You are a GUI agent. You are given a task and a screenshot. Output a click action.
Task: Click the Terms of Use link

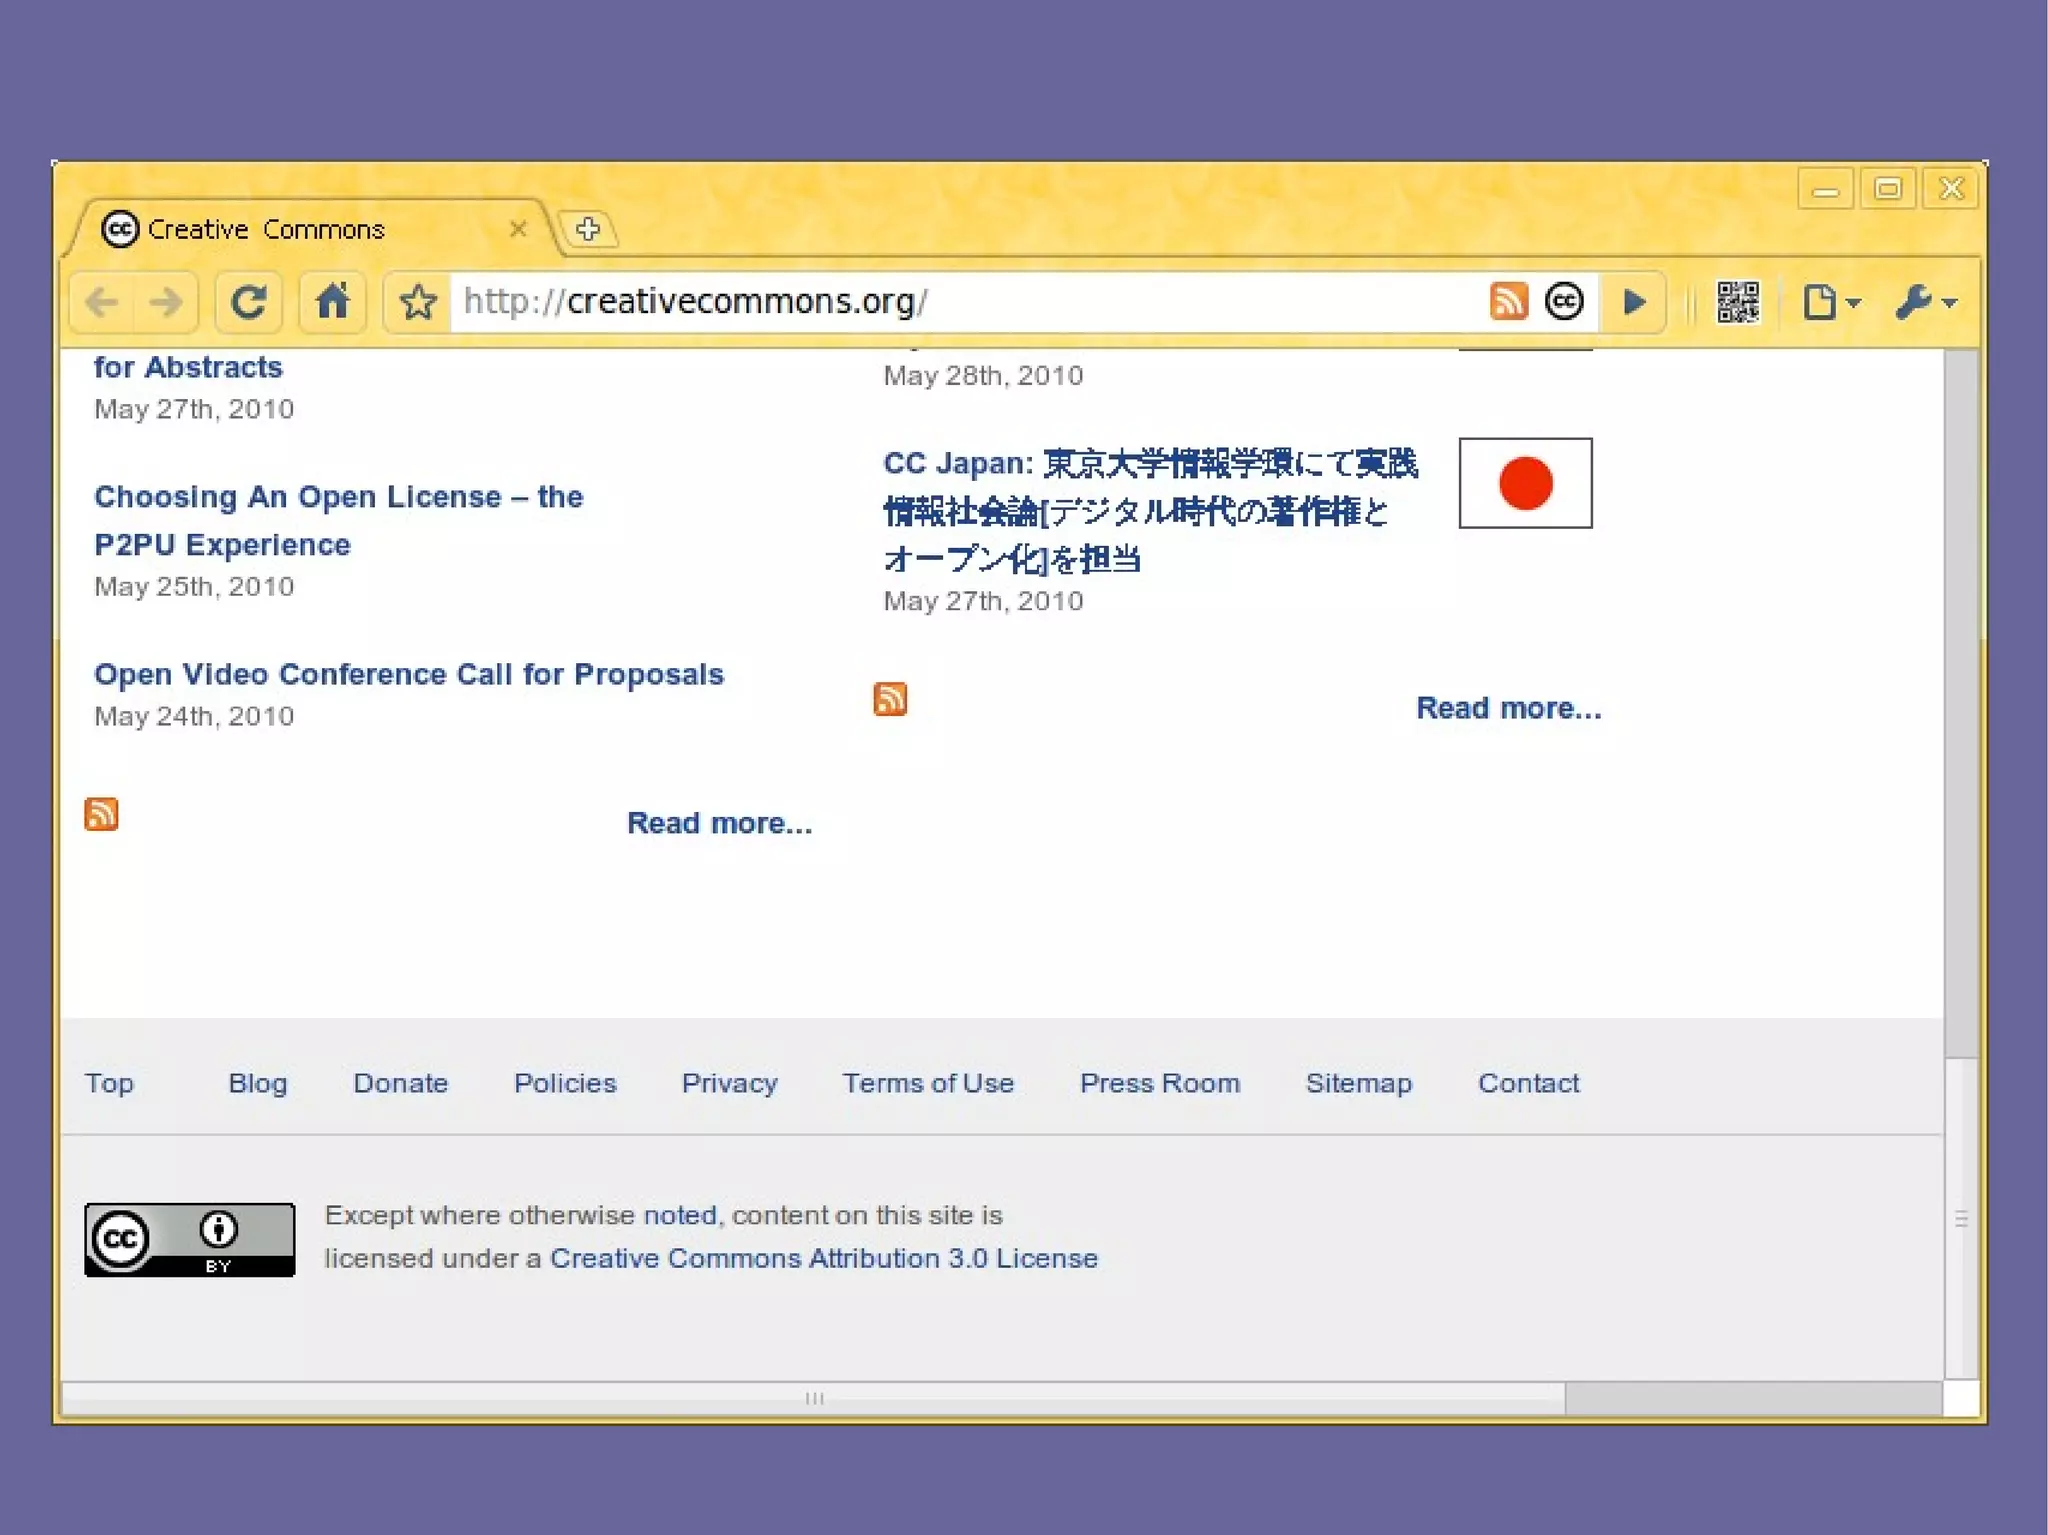pyautogui.click(x=927, y=1083)
